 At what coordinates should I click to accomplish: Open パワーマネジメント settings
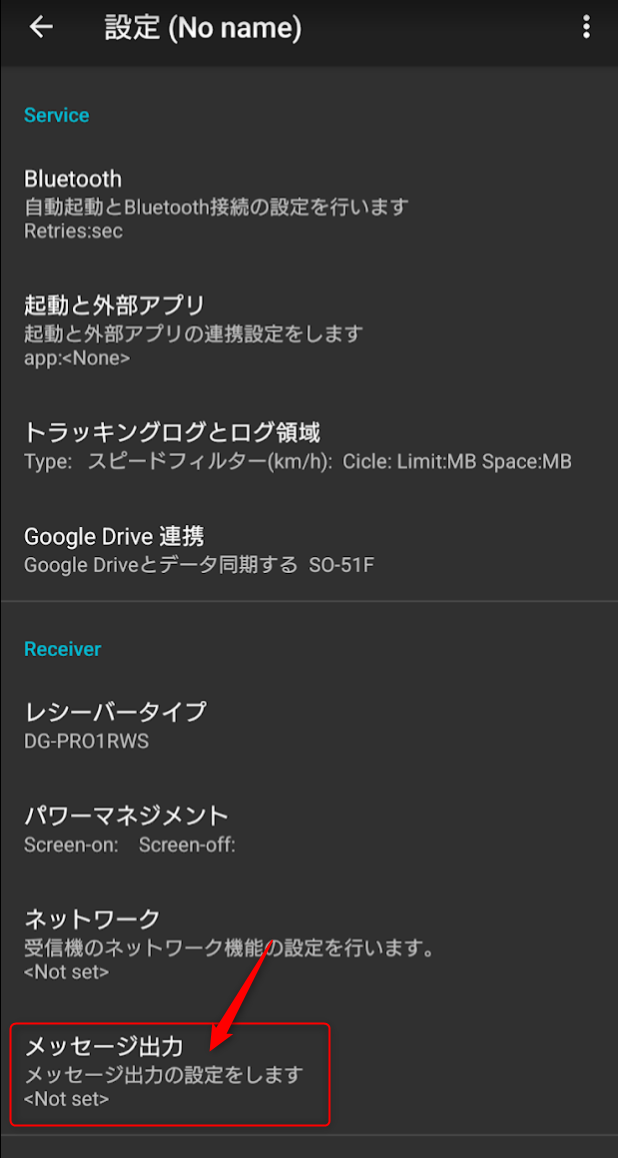126,815
